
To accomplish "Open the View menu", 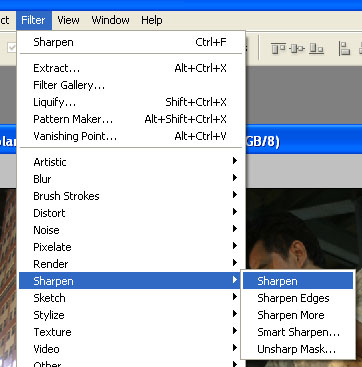I will coord(68,20).
